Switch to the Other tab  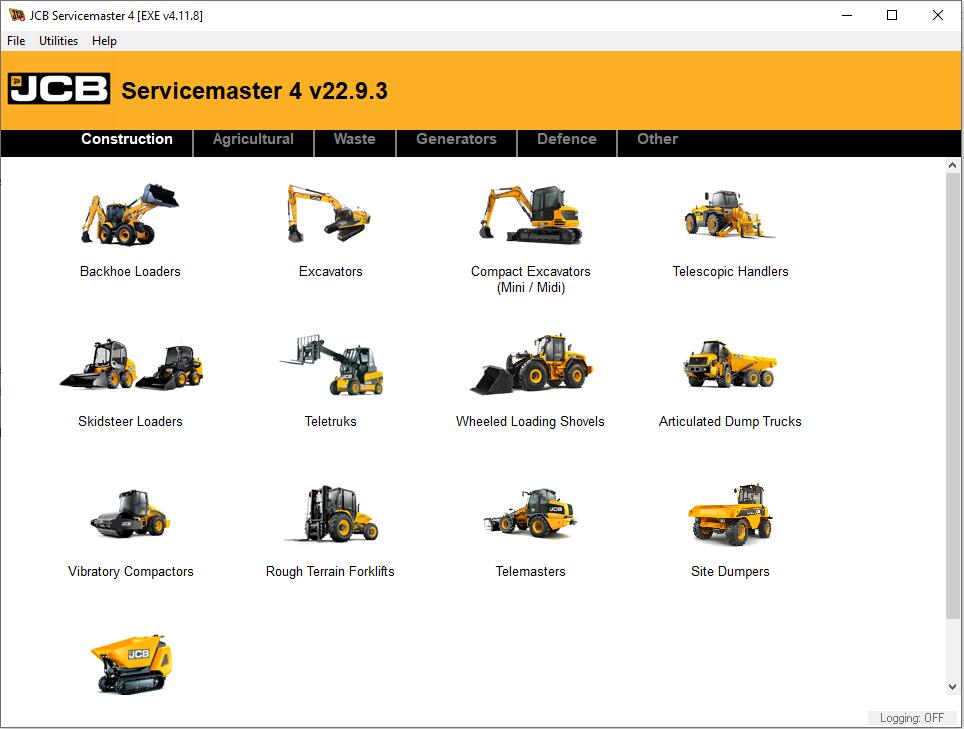coord(657,139)
